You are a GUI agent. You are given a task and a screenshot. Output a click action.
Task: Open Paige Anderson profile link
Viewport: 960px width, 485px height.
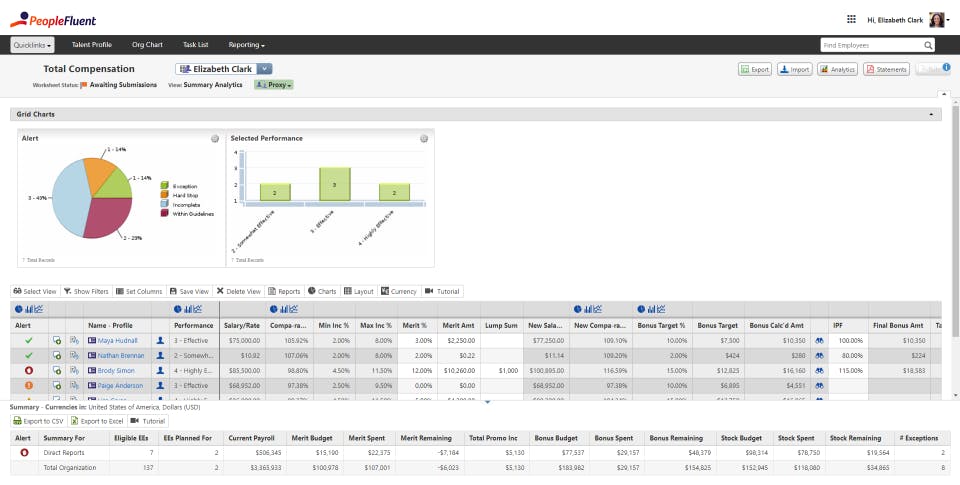[x=120, y=386]
